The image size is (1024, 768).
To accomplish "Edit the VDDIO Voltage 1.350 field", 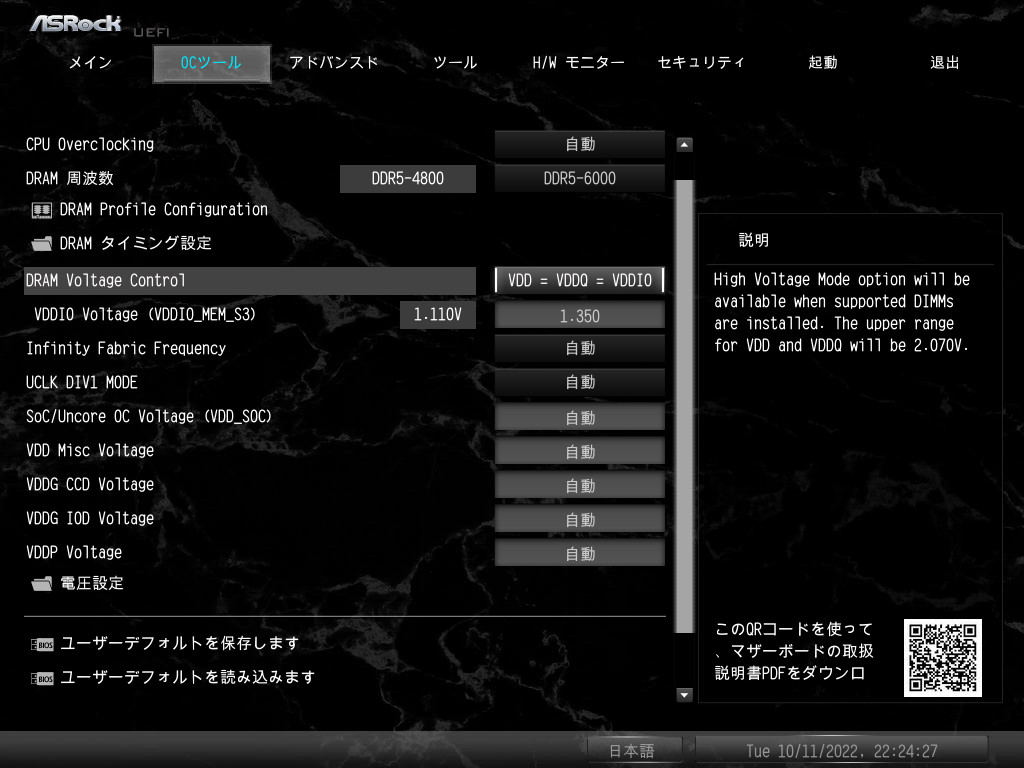I will (x=580, y=316).
